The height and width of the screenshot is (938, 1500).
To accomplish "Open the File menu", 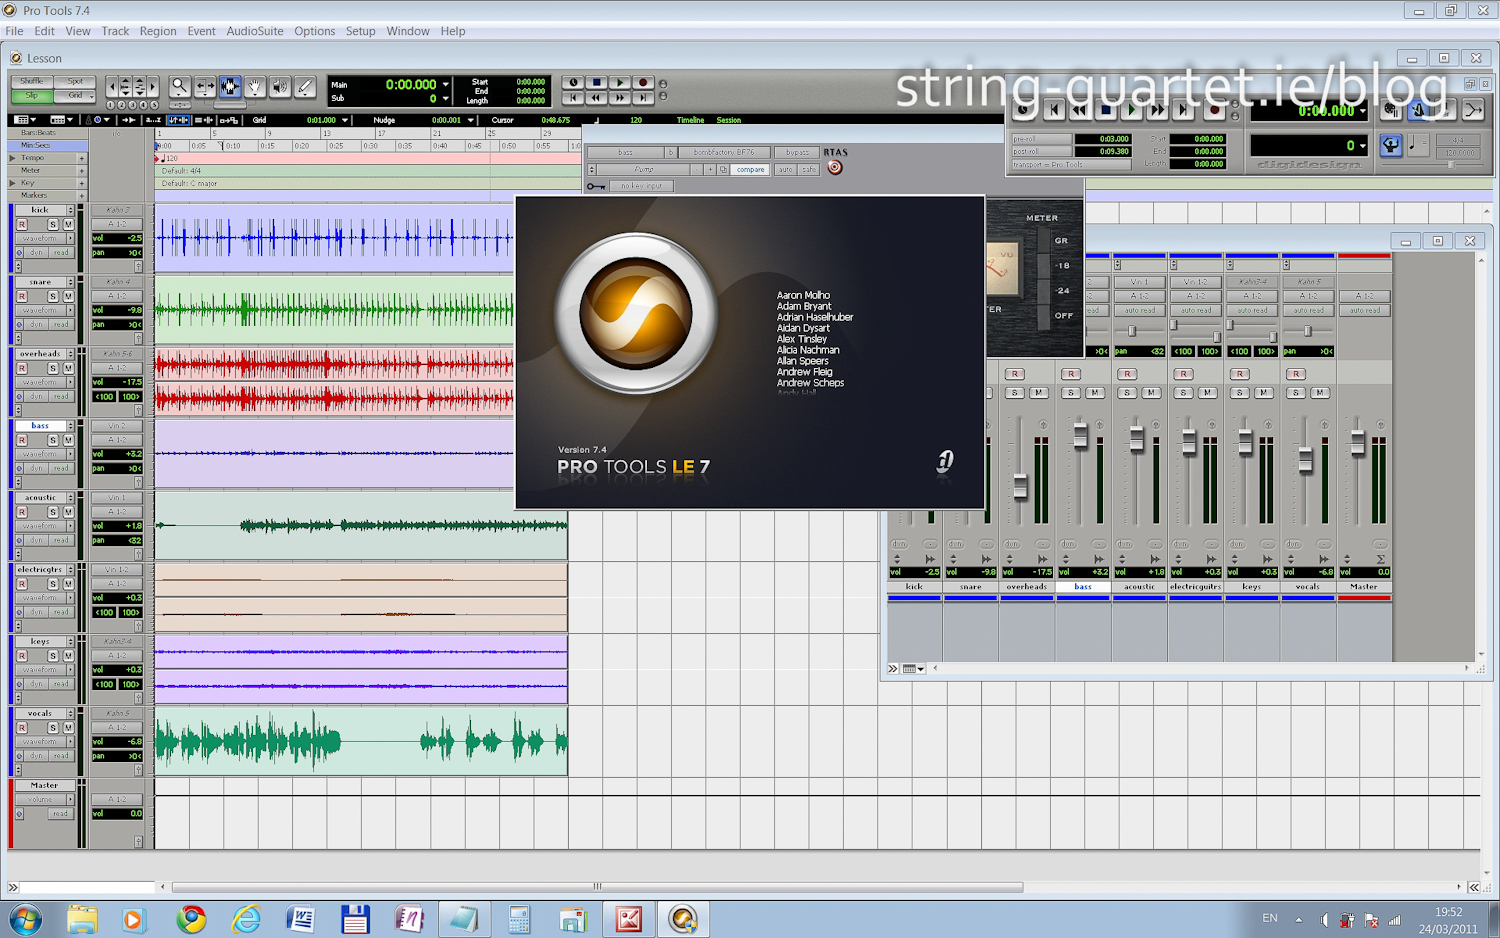I will pyautogui.click(x=14, y=31).
